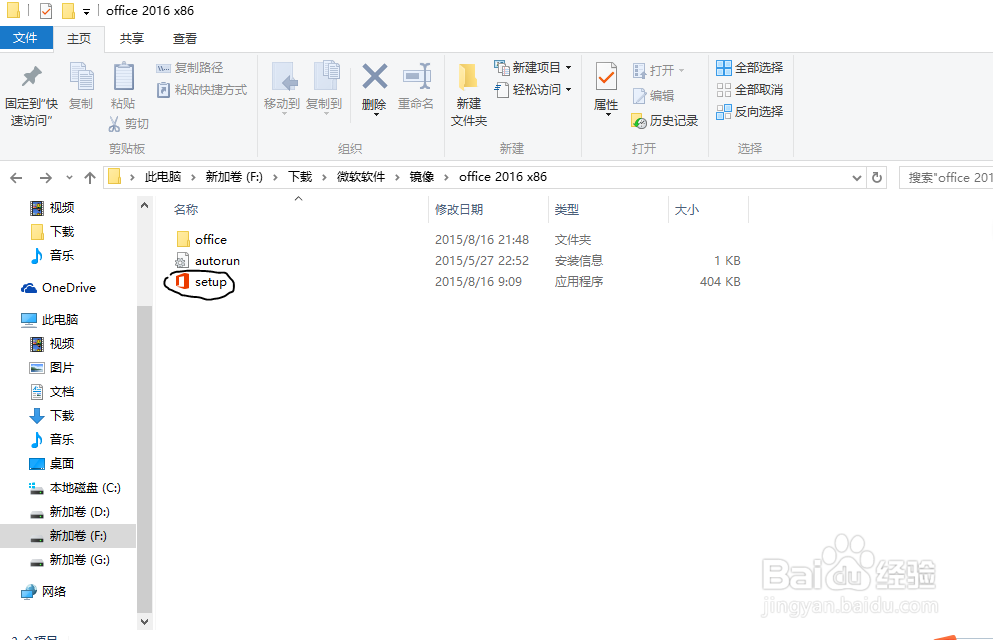993x640 pixels.
Task: Click Select All (全部选择)
Action: [750, 68]
